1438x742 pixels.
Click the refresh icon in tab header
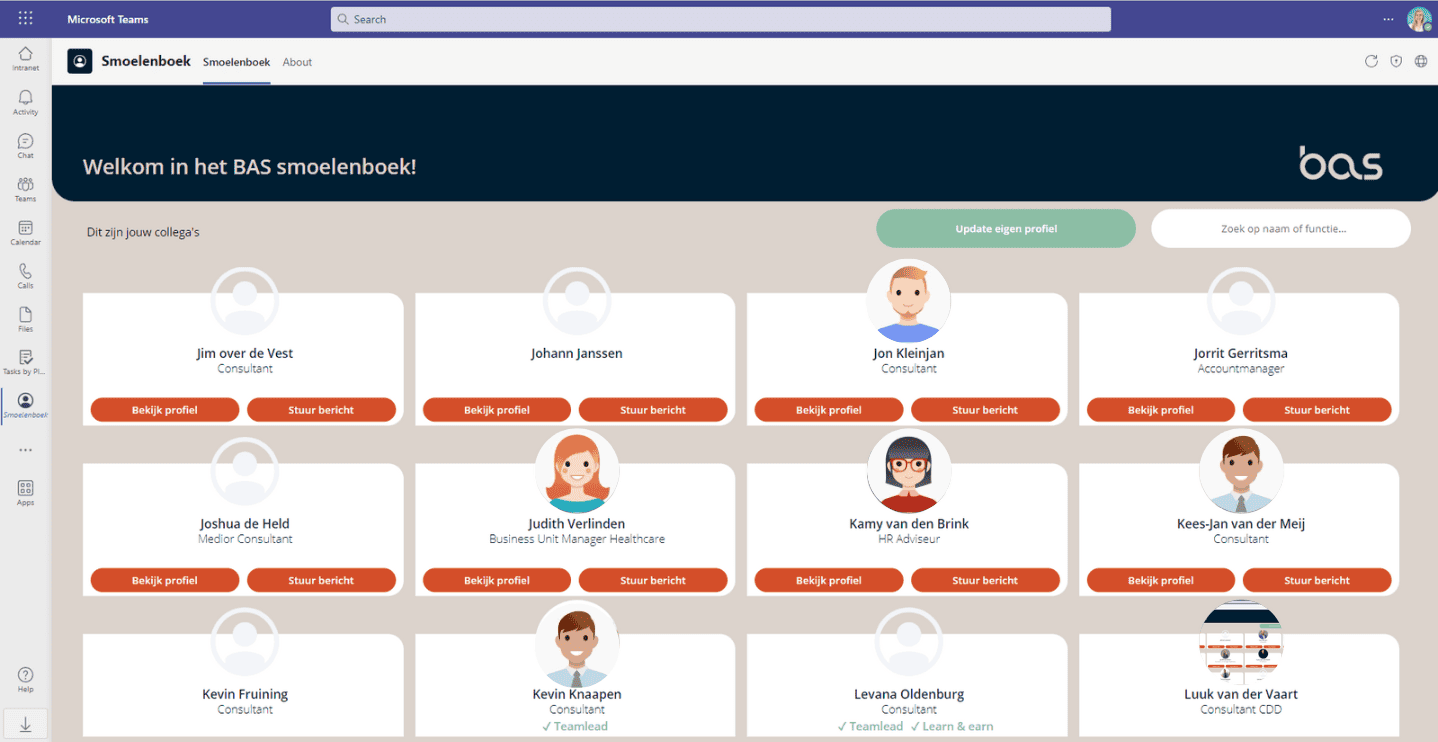[x=1371, y=62]
